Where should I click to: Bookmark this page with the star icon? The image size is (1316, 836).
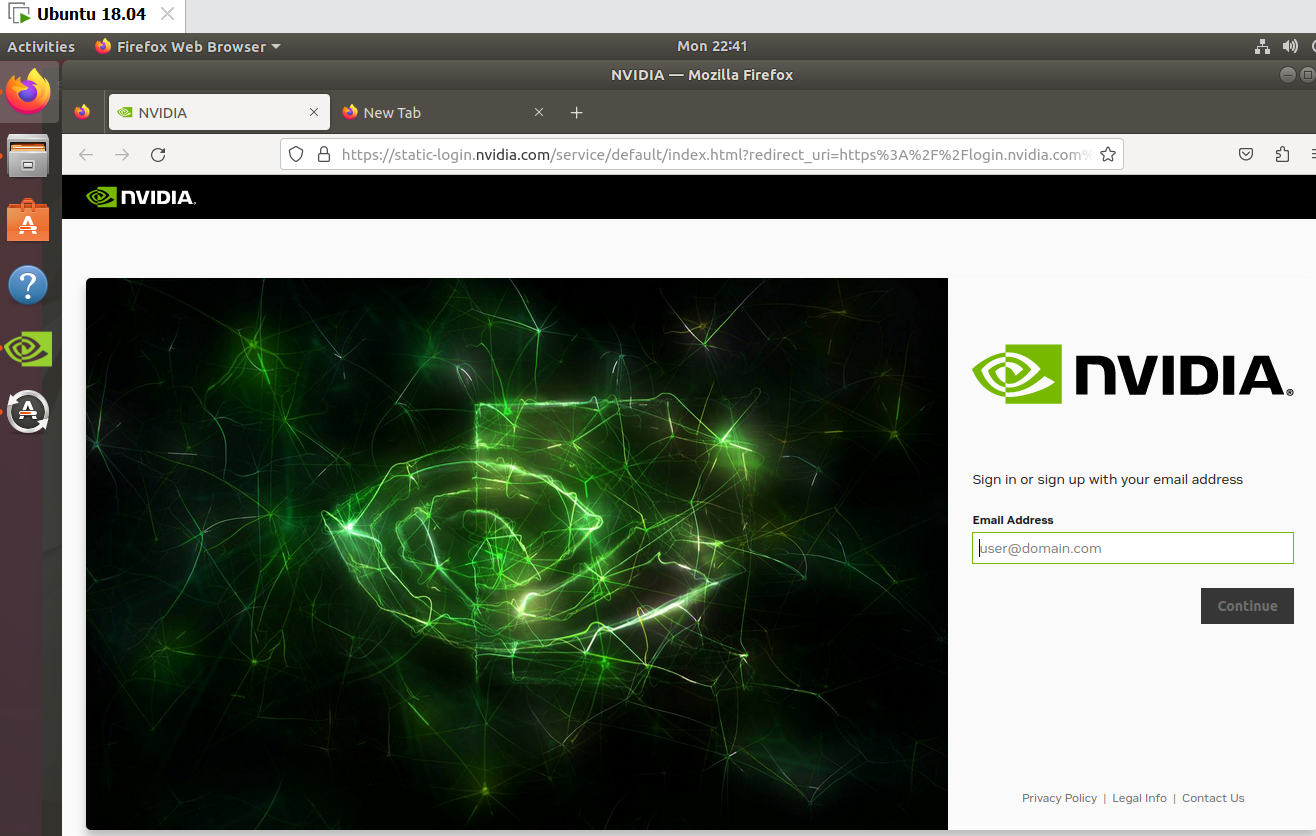pos(1107,154)
